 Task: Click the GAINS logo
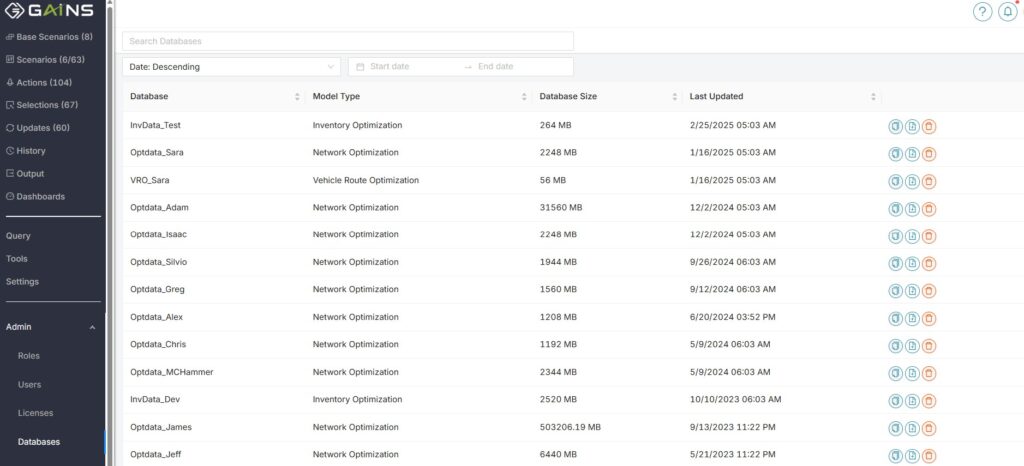coord(49,11)
